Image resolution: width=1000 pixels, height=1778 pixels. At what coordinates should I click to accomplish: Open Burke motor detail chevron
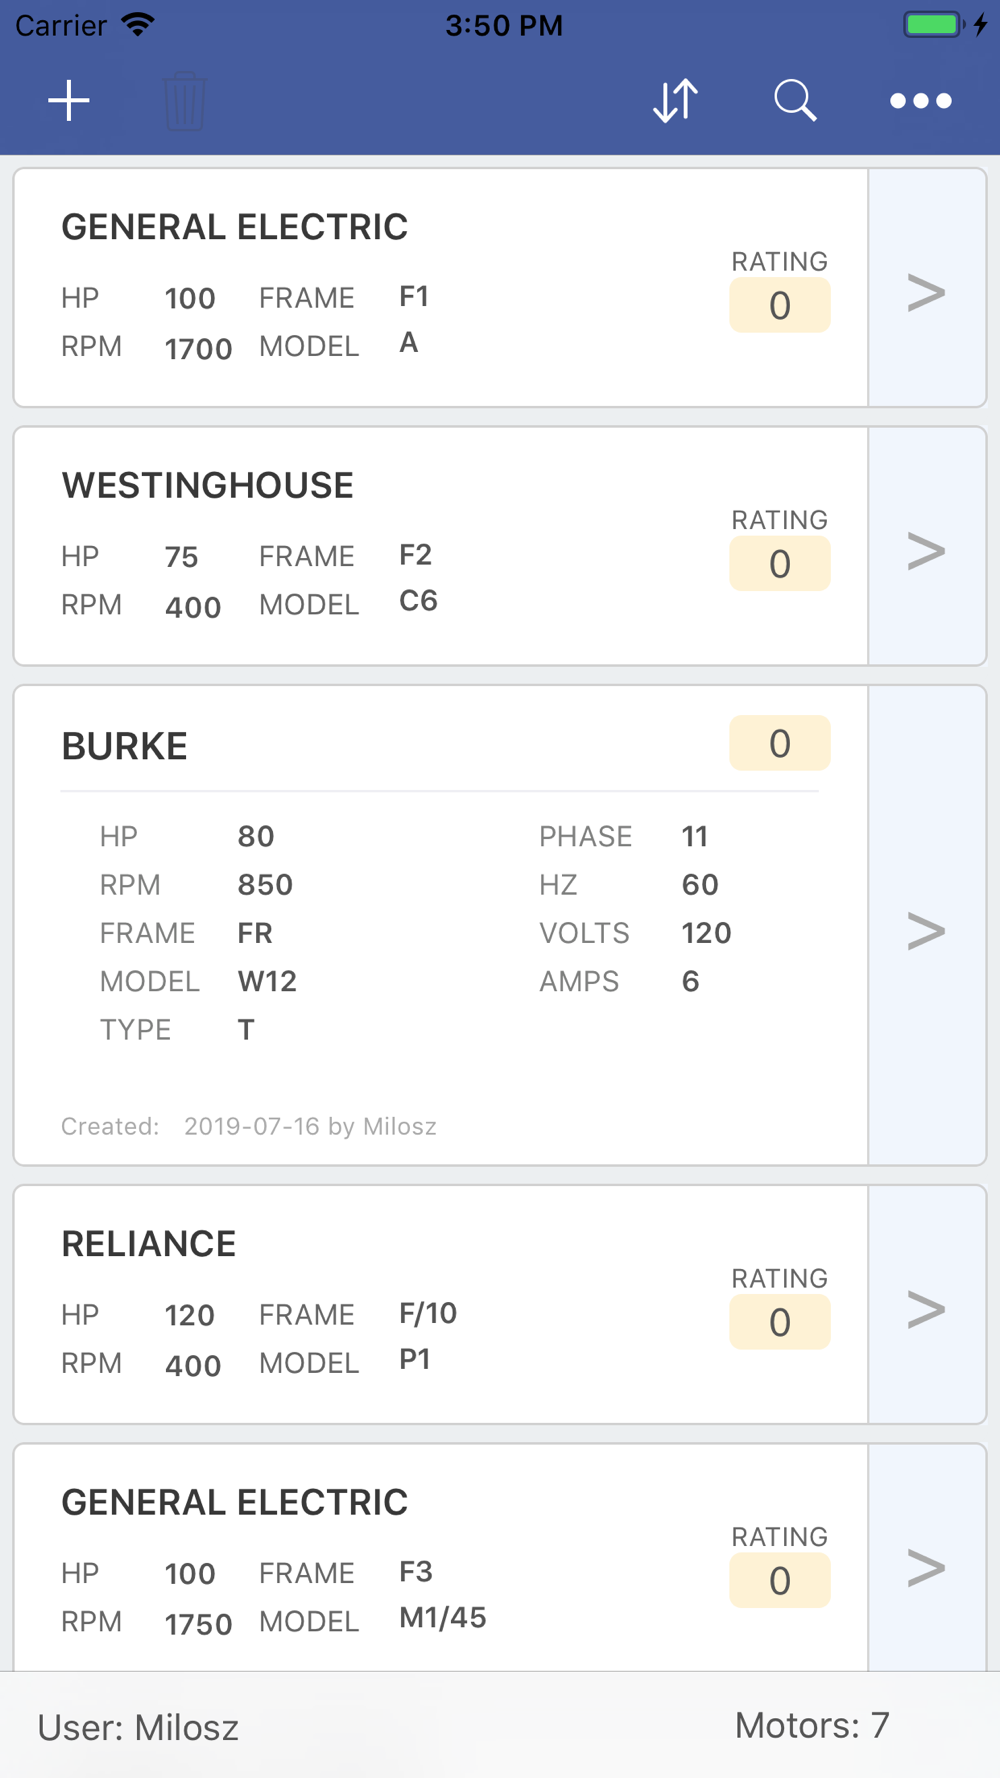point(927,930)
